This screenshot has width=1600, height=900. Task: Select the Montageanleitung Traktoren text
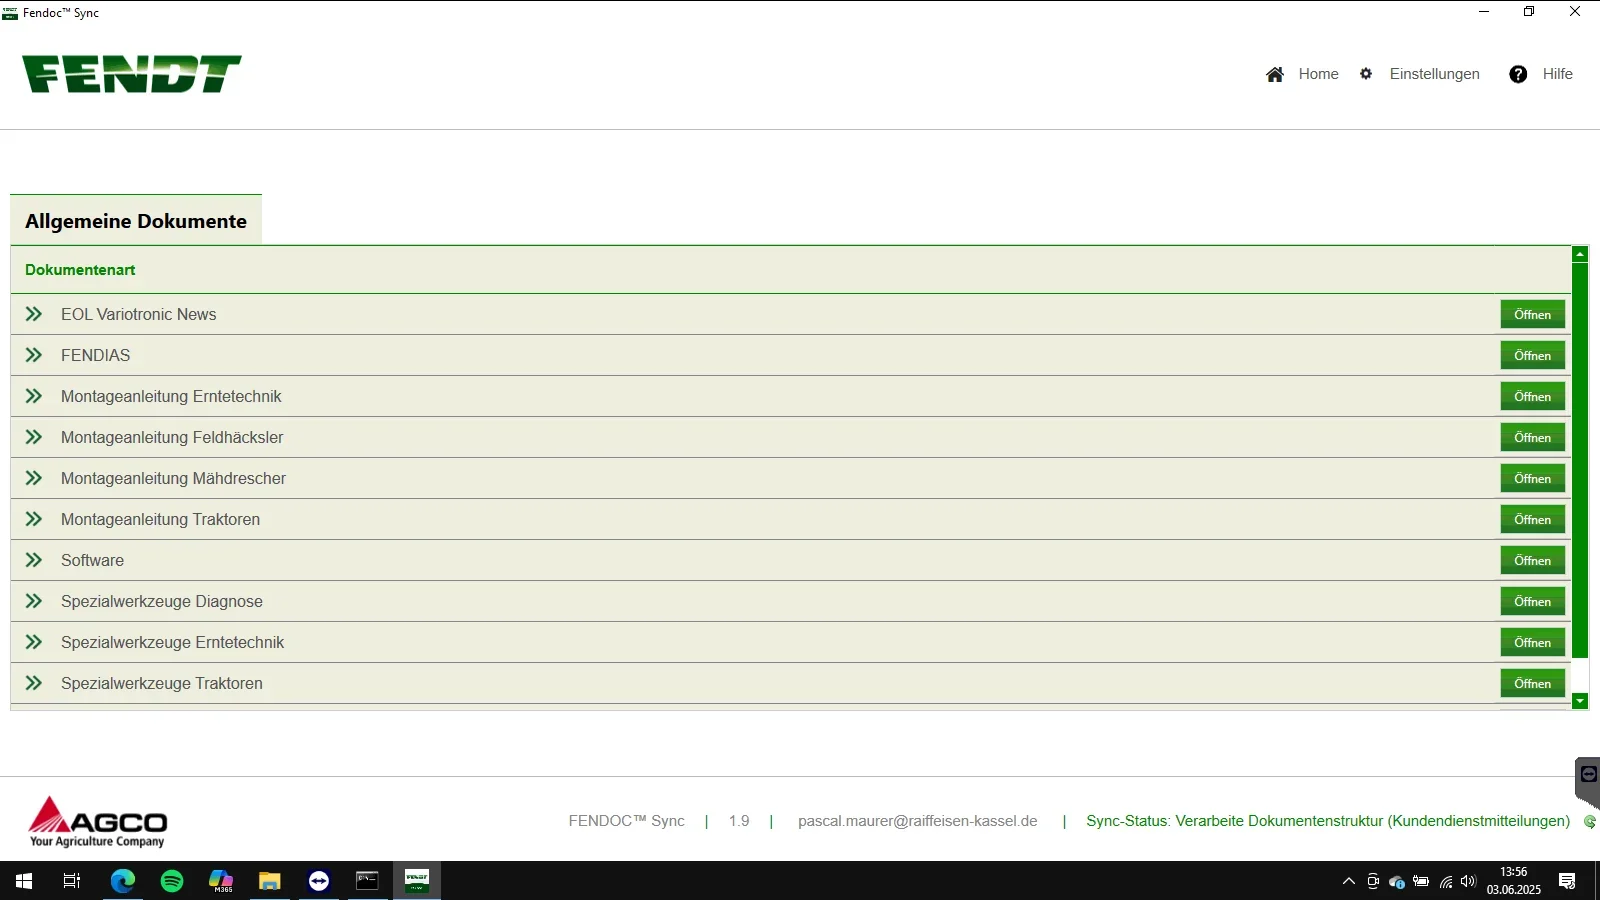coord(160,519)
